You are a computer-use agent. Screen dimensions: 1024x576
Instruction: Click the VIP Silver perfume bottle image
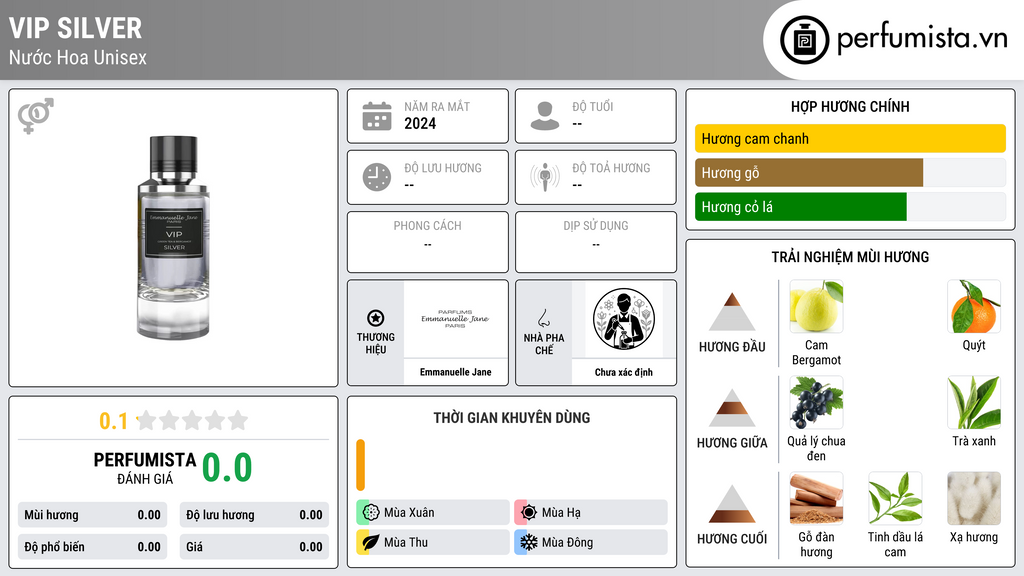tap(173, 238)
